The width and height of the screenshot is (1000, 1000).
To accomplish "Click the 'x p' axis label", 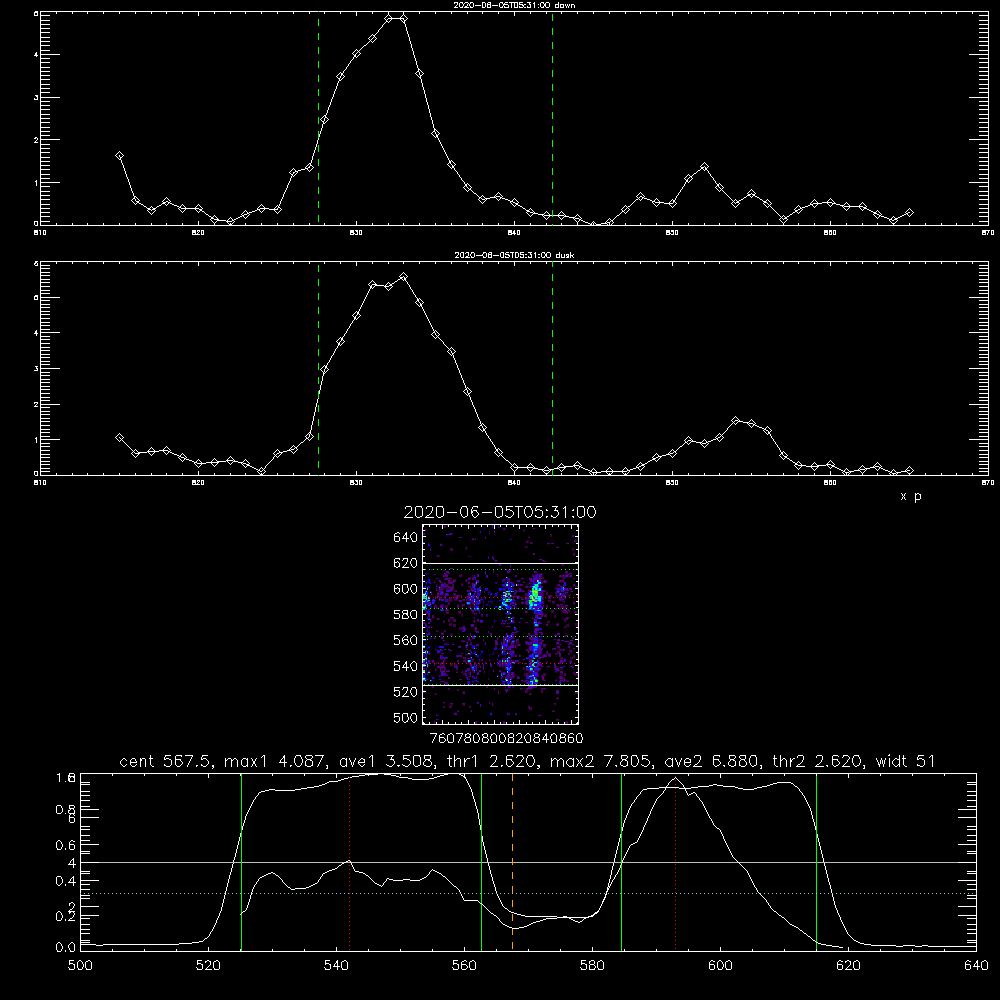I will [911, 496].
